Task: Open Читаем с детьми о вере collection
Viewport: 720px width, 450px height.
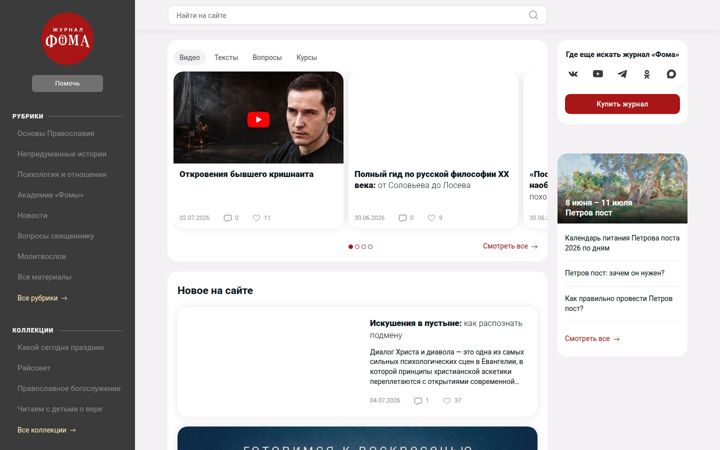Action: point(60,409)
